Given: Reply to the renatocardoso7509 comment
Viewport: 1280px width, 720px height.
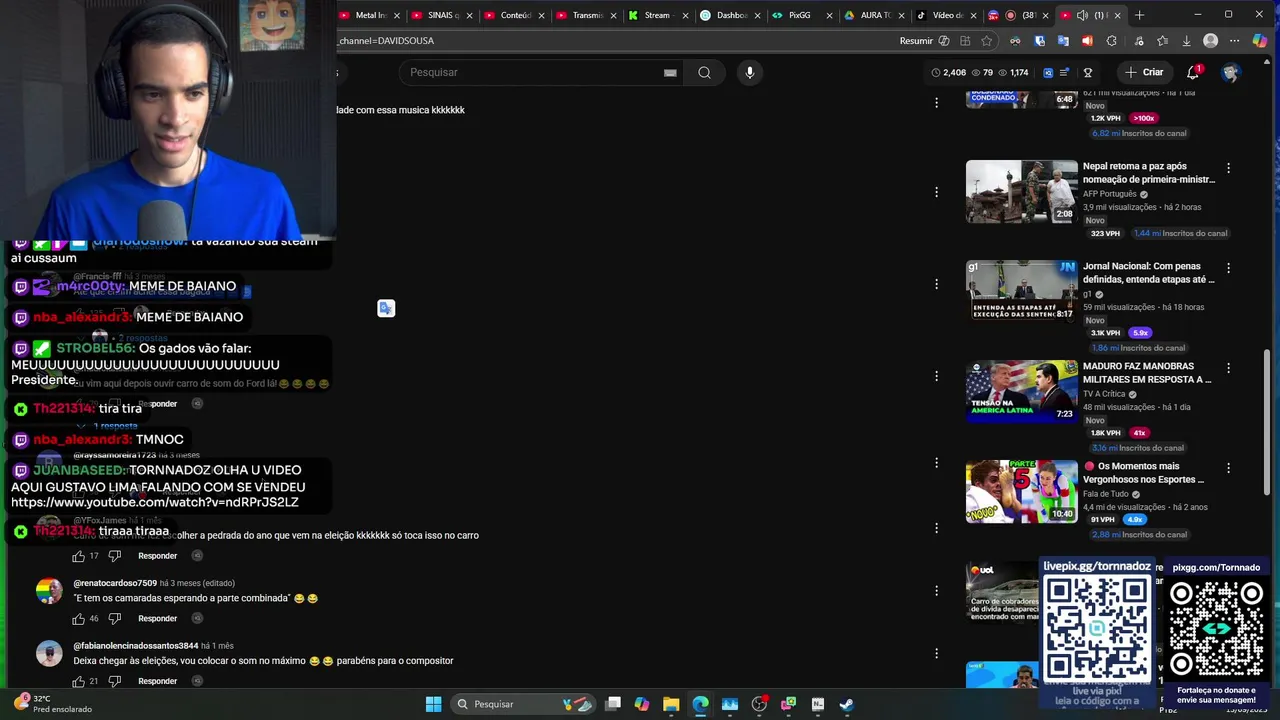Looking at the screenshot, I should (x=157, y=619).
